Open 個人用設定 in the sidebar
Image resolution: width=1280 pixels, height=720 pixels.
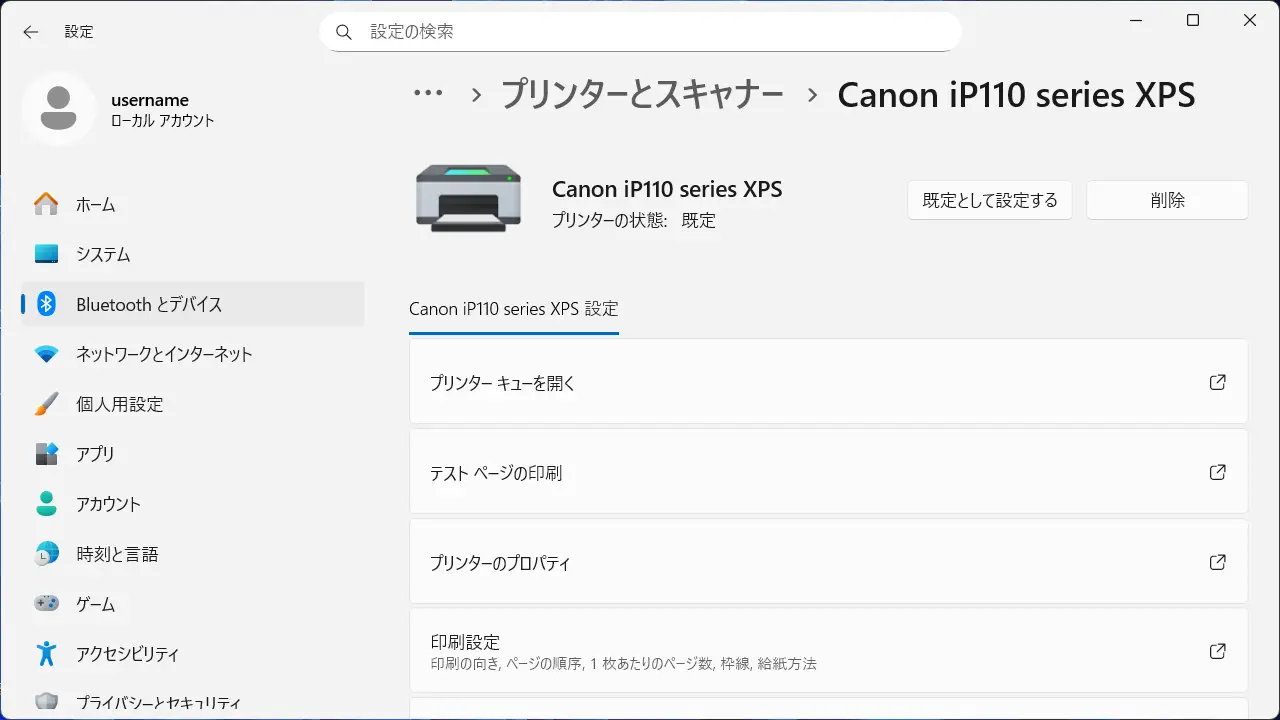(119, 405)
